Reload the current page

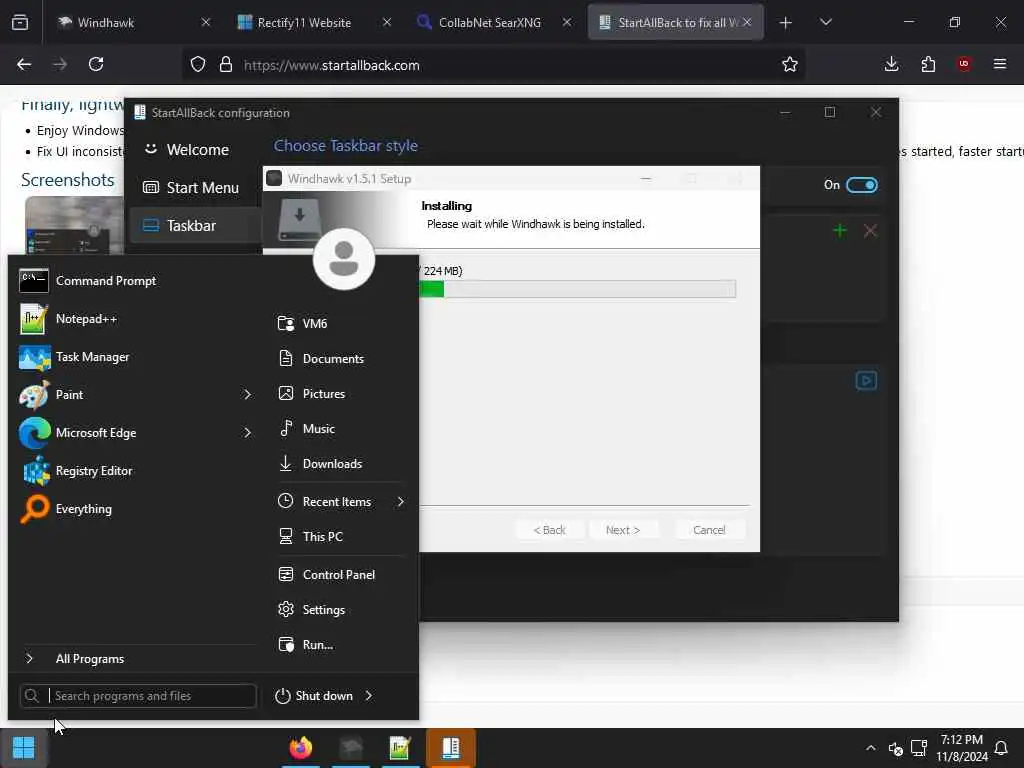[x=96, y=65]
